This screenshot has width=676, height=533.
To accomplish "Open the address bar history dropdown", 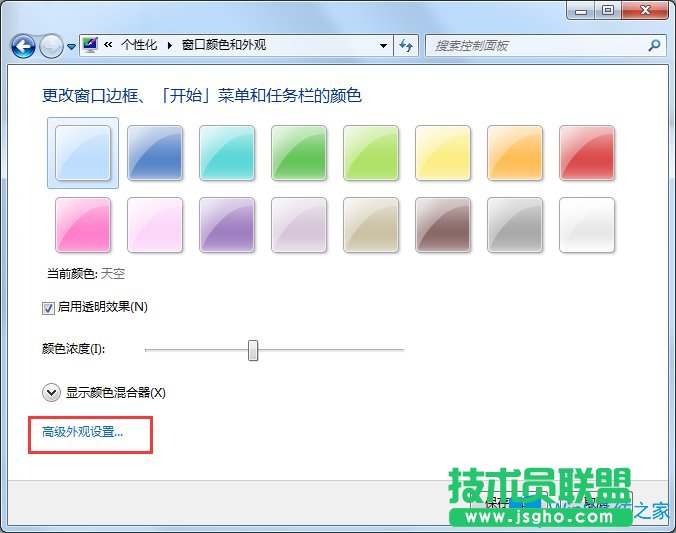I will click(x=383, y=46).
